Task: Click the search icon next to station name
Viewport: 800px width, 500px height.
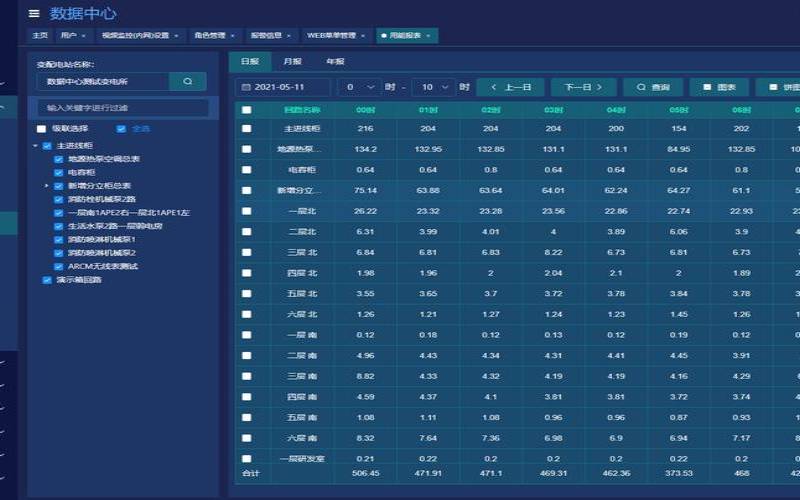Action: [187, 81]
